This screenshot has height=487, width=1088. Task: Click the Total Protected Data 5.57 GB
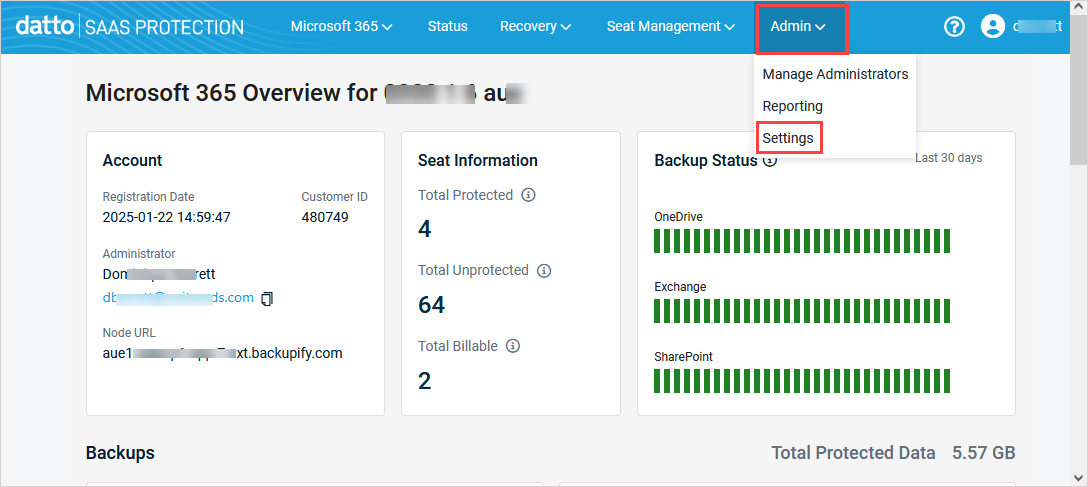983,453
